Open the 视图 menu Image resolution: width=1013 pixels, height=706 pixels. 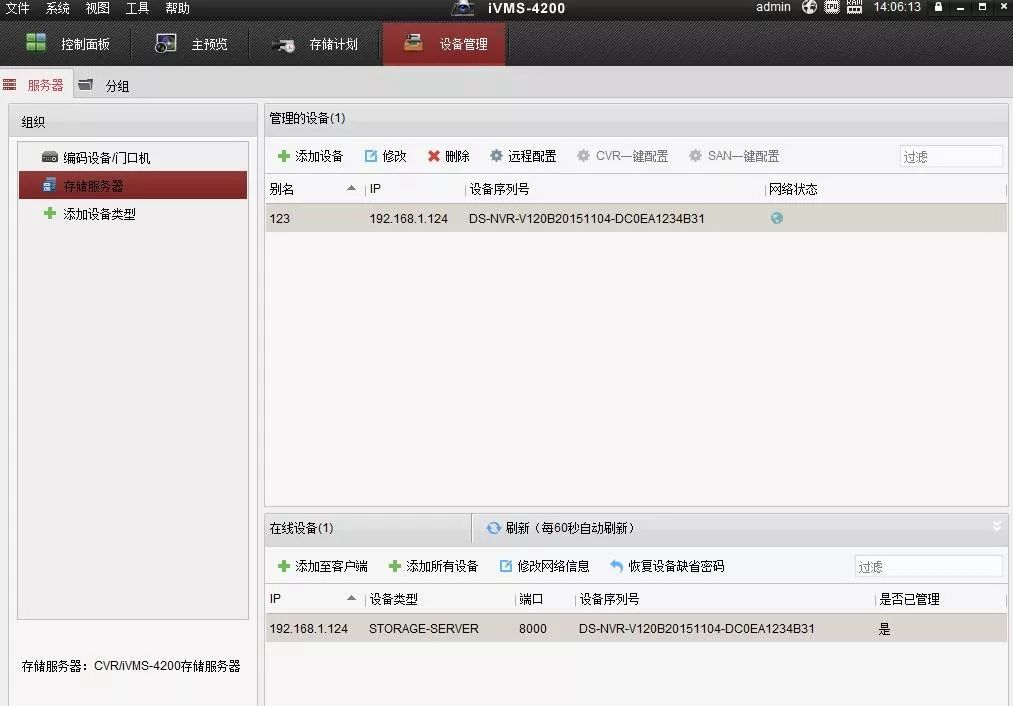98,8
